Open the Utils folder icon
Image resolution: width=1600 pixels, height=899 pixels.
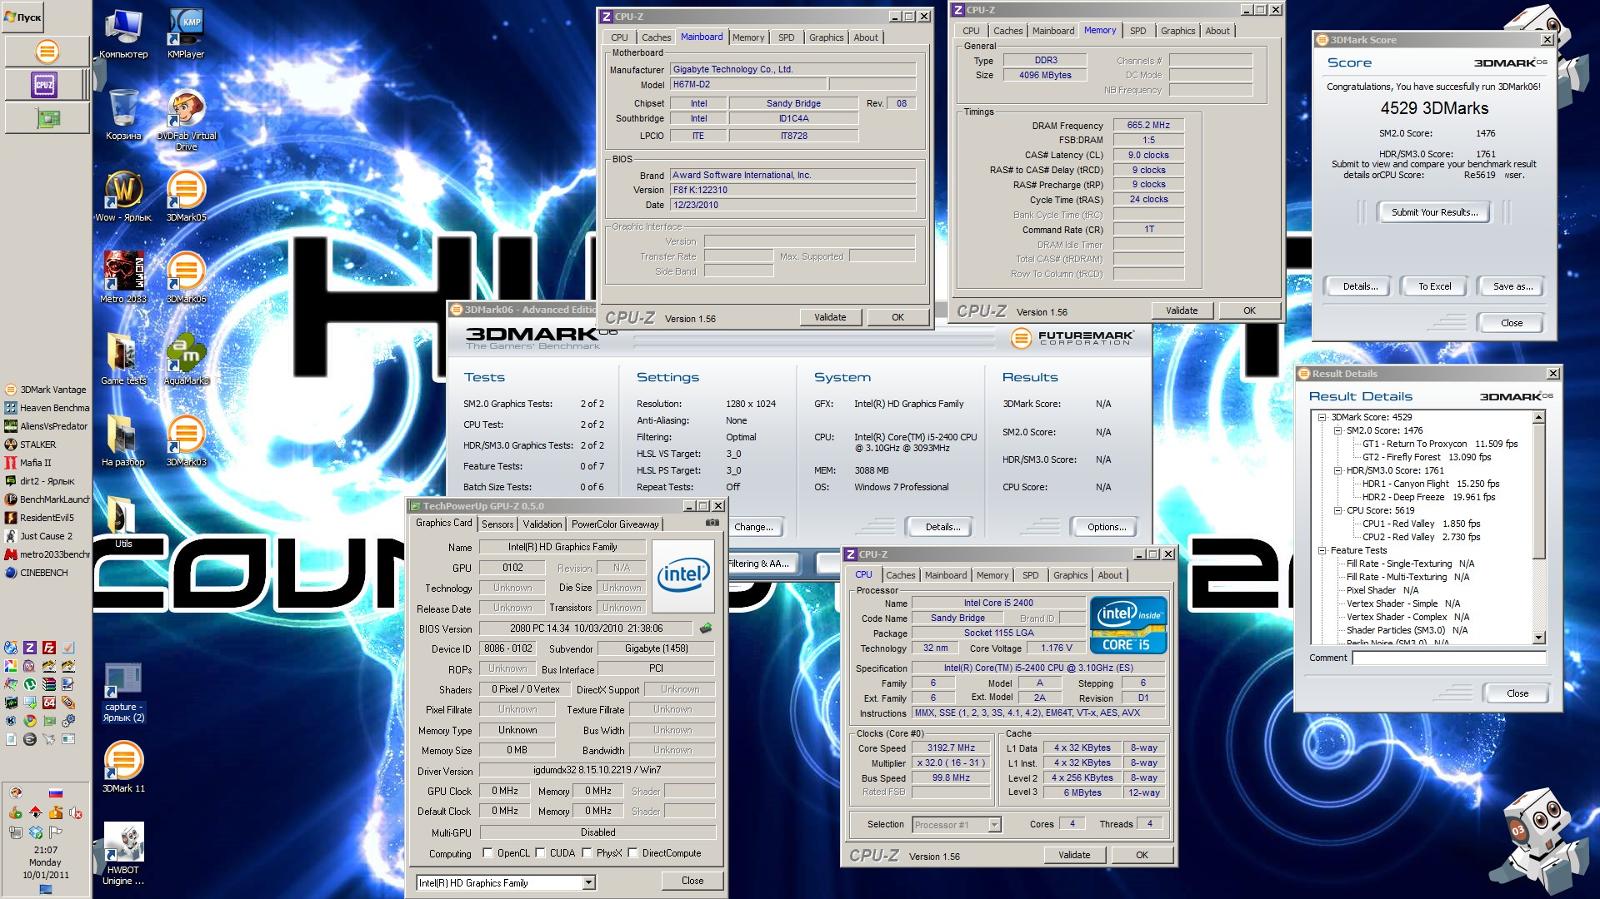coord(123,522)
